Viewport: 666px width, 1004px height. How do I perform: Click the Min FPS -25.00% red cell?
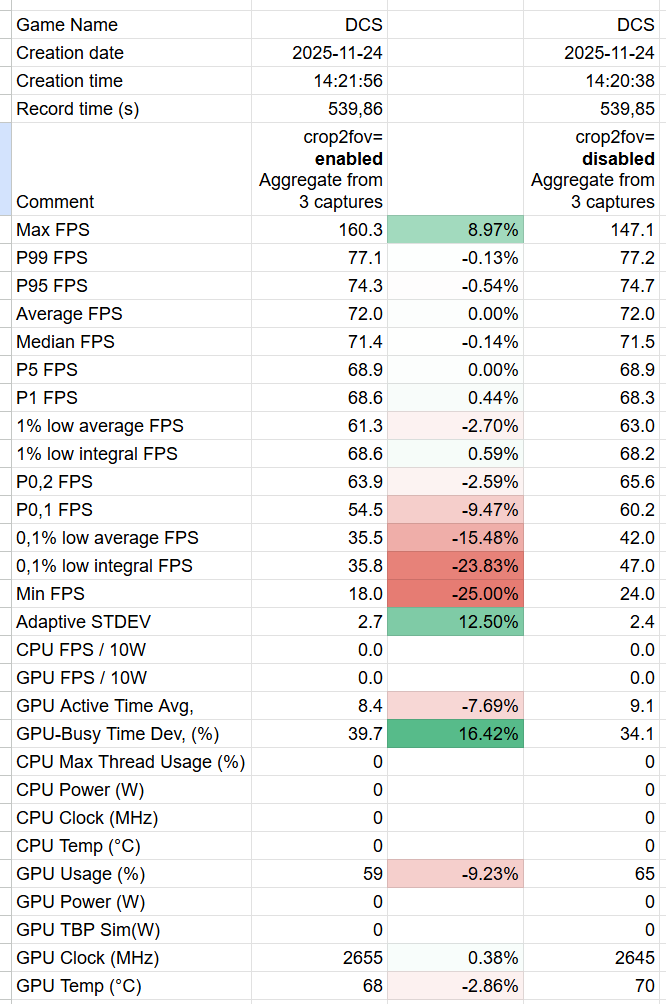(x=456, y=594)
